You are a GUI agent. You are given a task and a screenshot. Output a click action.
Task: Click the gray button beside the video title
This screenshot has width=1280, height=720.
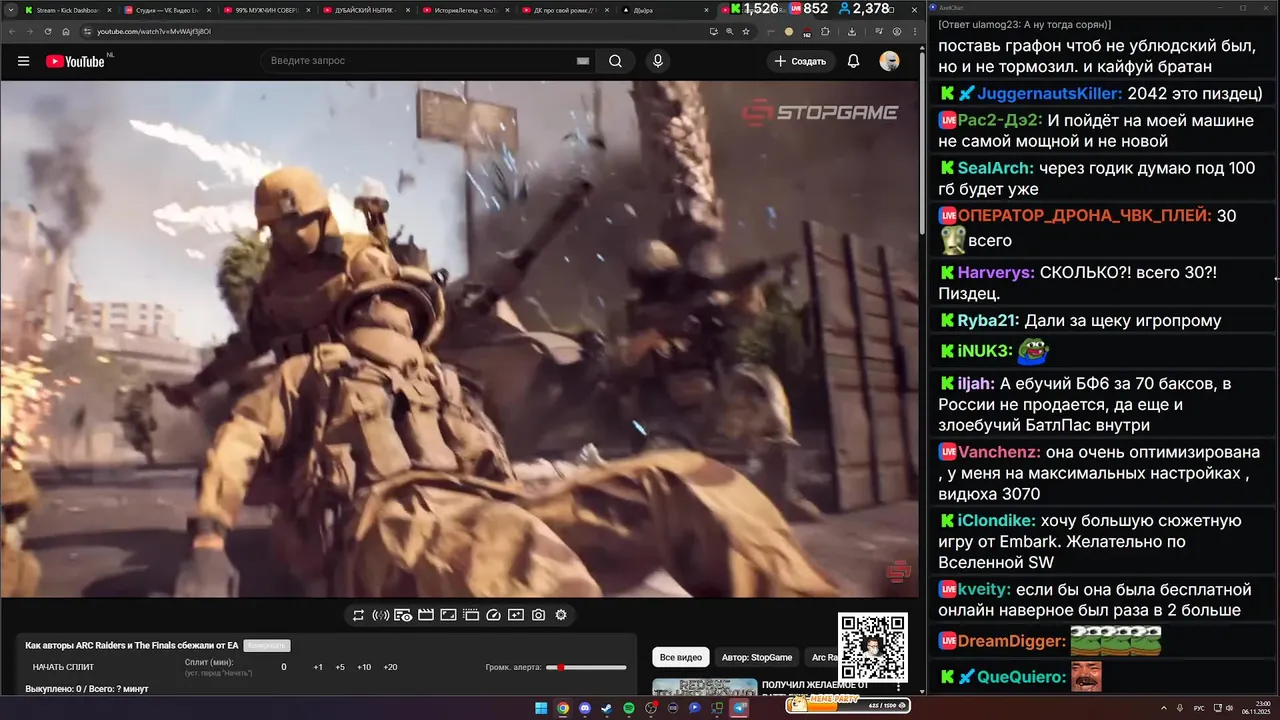pyautogui.click(x=267, y=646)
